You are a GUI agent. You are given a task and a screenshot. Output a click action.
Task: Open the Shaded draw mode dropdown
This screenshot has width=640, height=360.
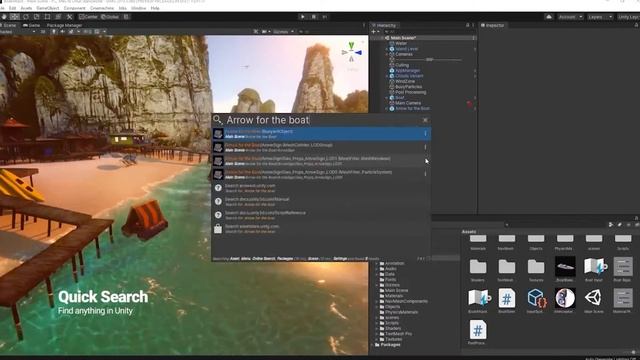(x=18, y=31)
